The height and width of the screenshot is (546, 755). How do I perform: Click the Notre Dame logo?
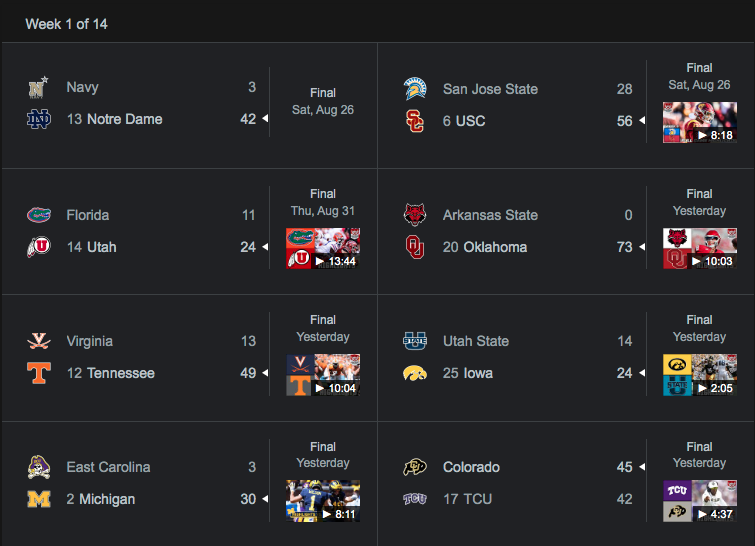tap(38, 120)
